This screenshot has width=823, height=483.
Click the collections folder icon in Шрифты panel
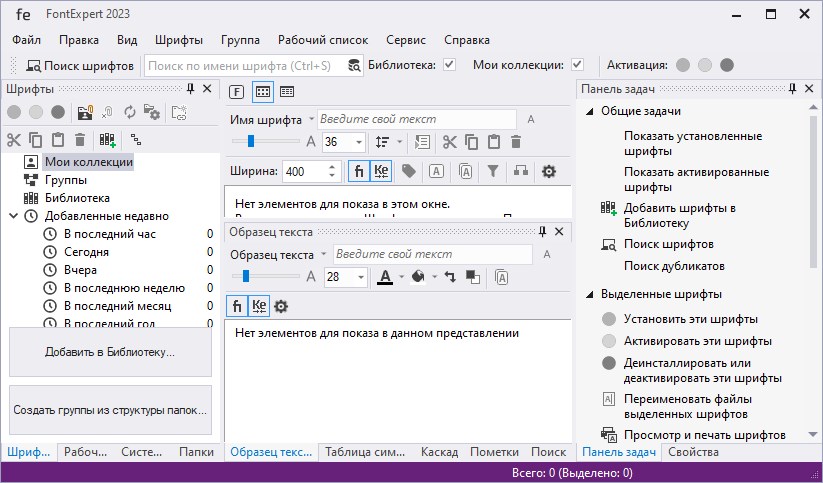[85, 112]
